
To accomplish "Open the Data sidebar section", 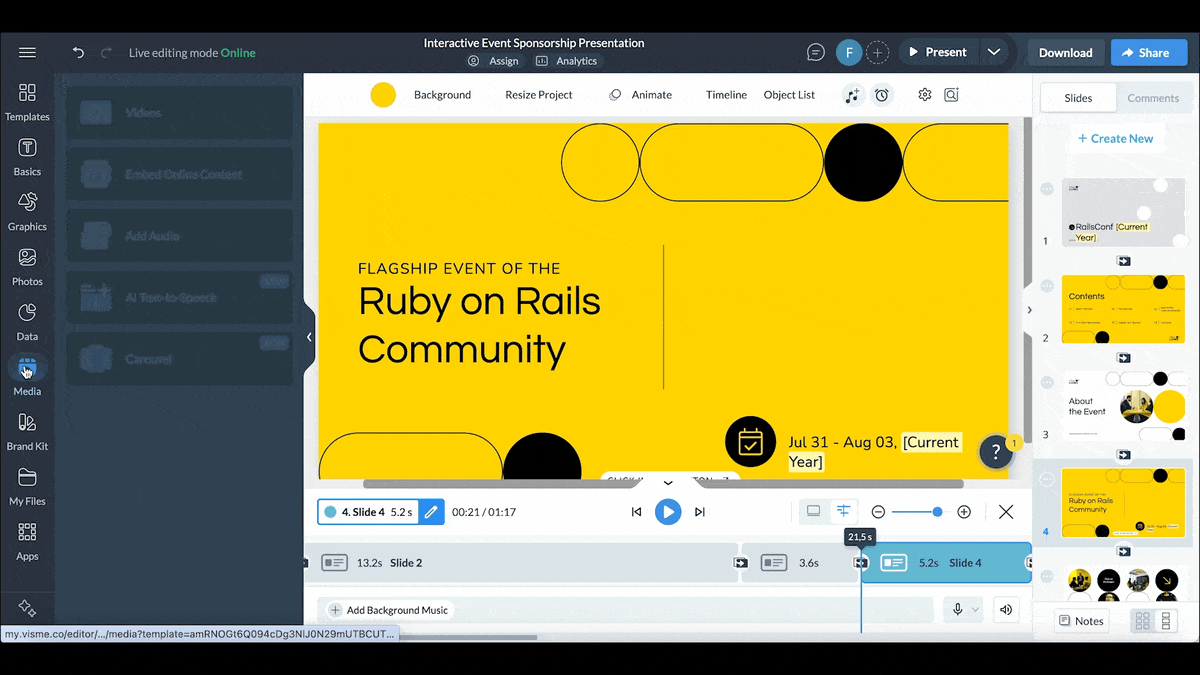I will pos(27,323).
